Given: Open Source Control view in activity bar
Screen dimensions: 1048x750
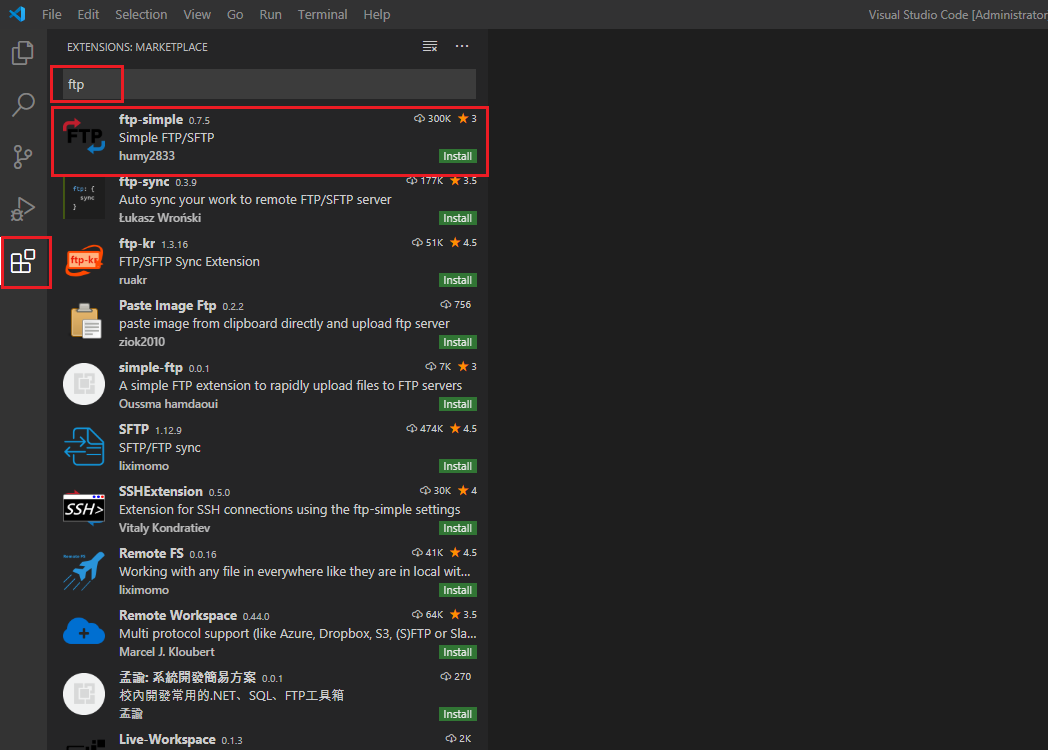Looking at the screenshot, I should (23, 157).
